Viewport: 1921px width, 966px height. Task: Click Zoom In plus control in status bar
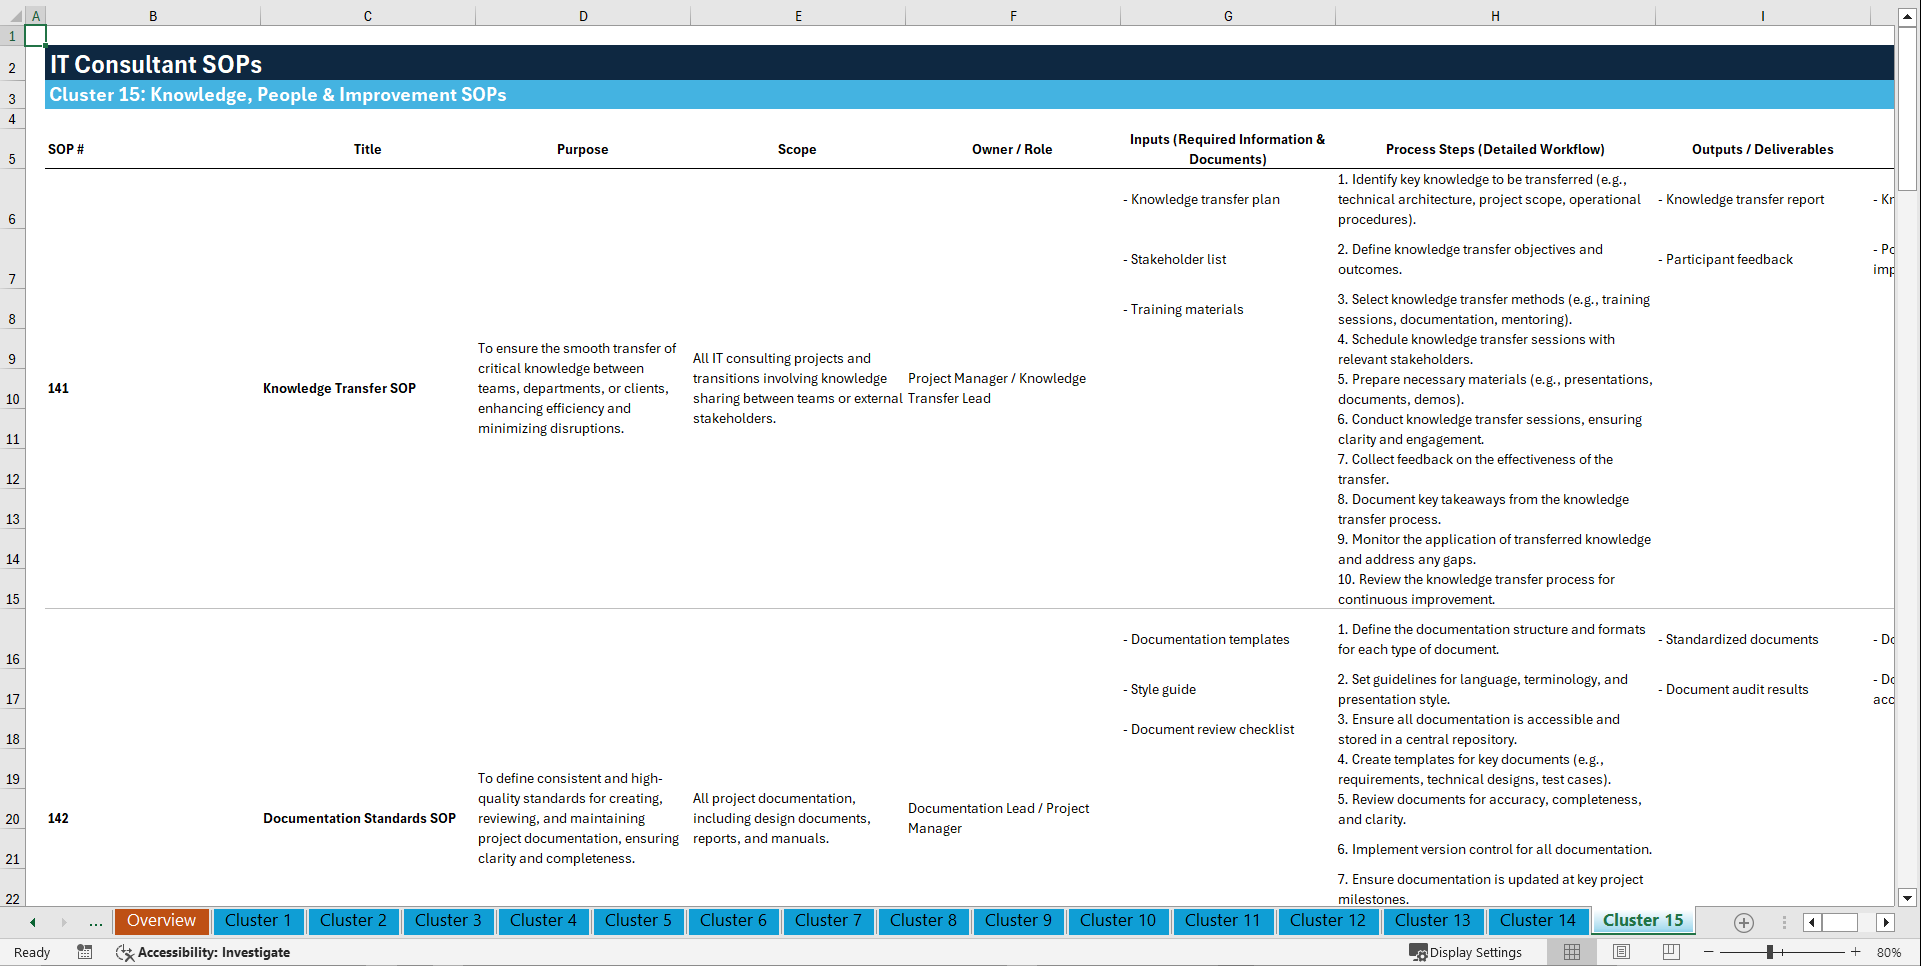pos(1856,952)
